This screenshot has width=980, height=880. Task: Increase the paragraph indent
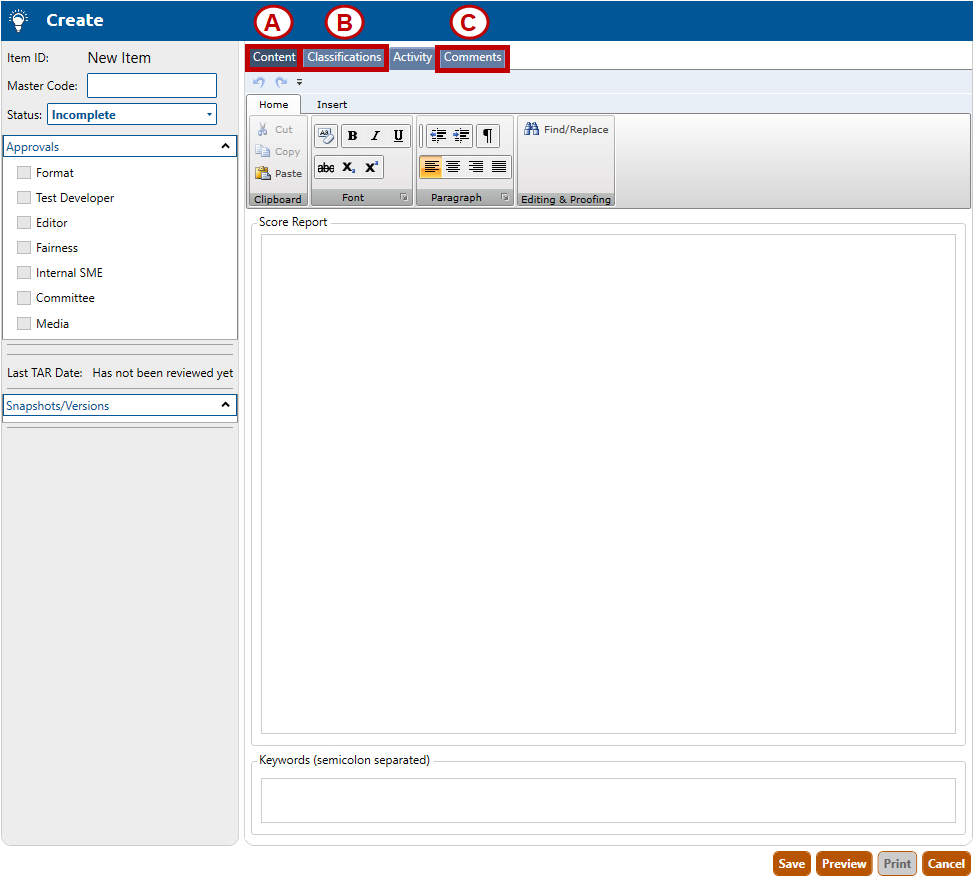point(461,136)
